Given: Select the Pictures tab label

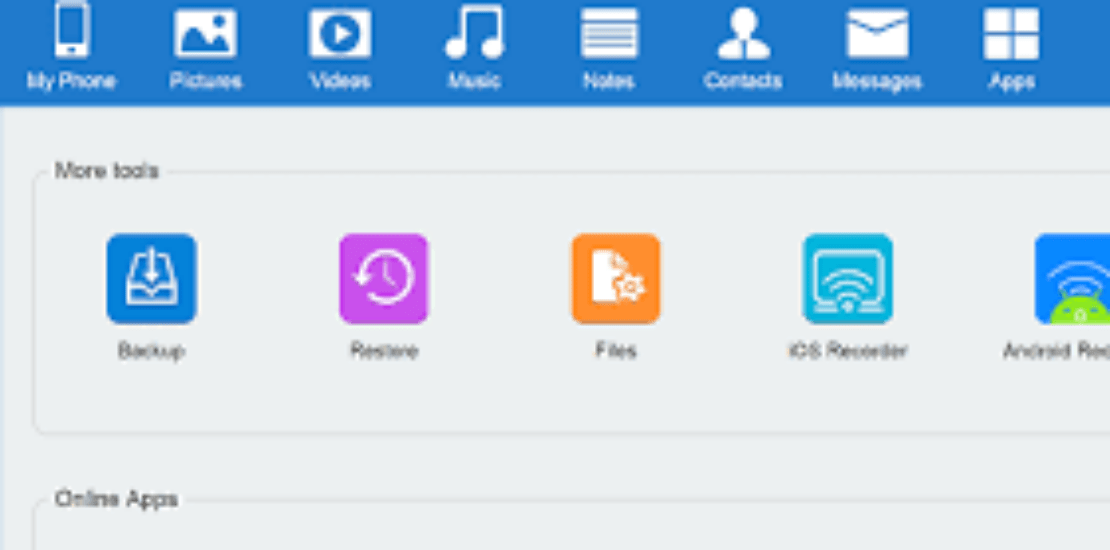Looking at the screenshot, I should (x=205, y=81).
